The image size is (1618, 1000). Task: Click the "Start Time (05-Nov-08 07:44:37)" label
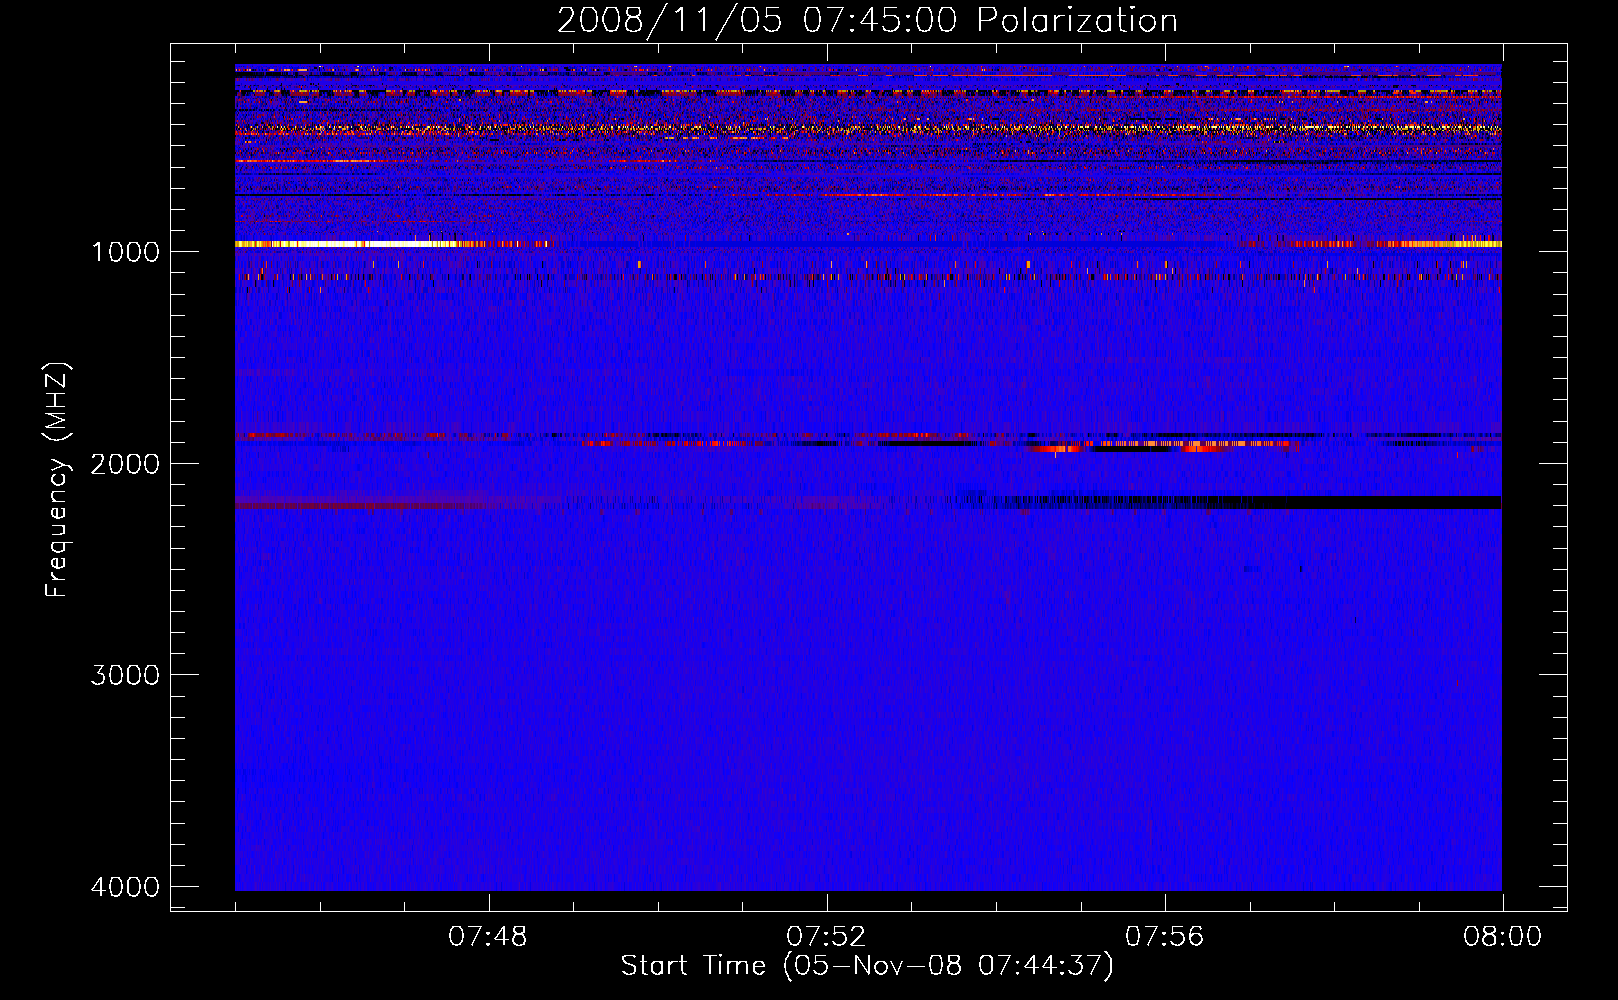[867, 966]
